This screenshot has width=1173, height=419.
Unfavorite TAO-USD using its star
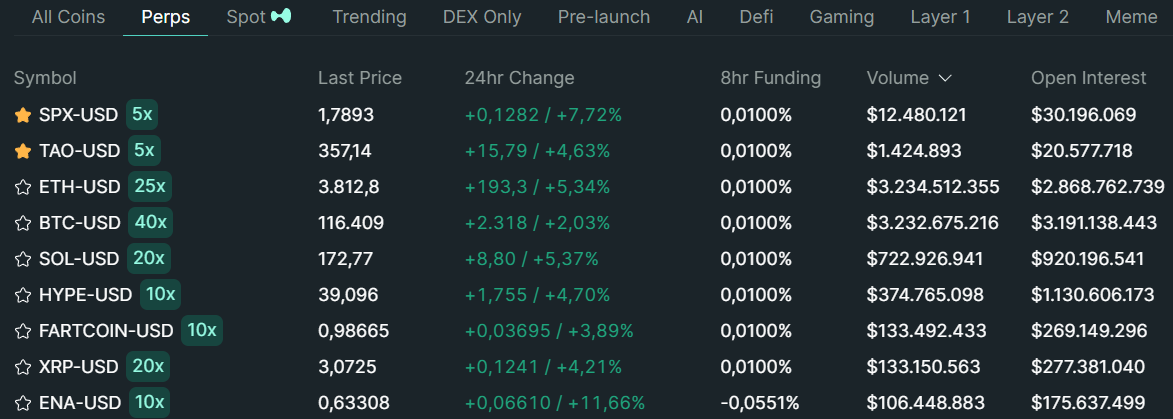(x=23, y=151)
